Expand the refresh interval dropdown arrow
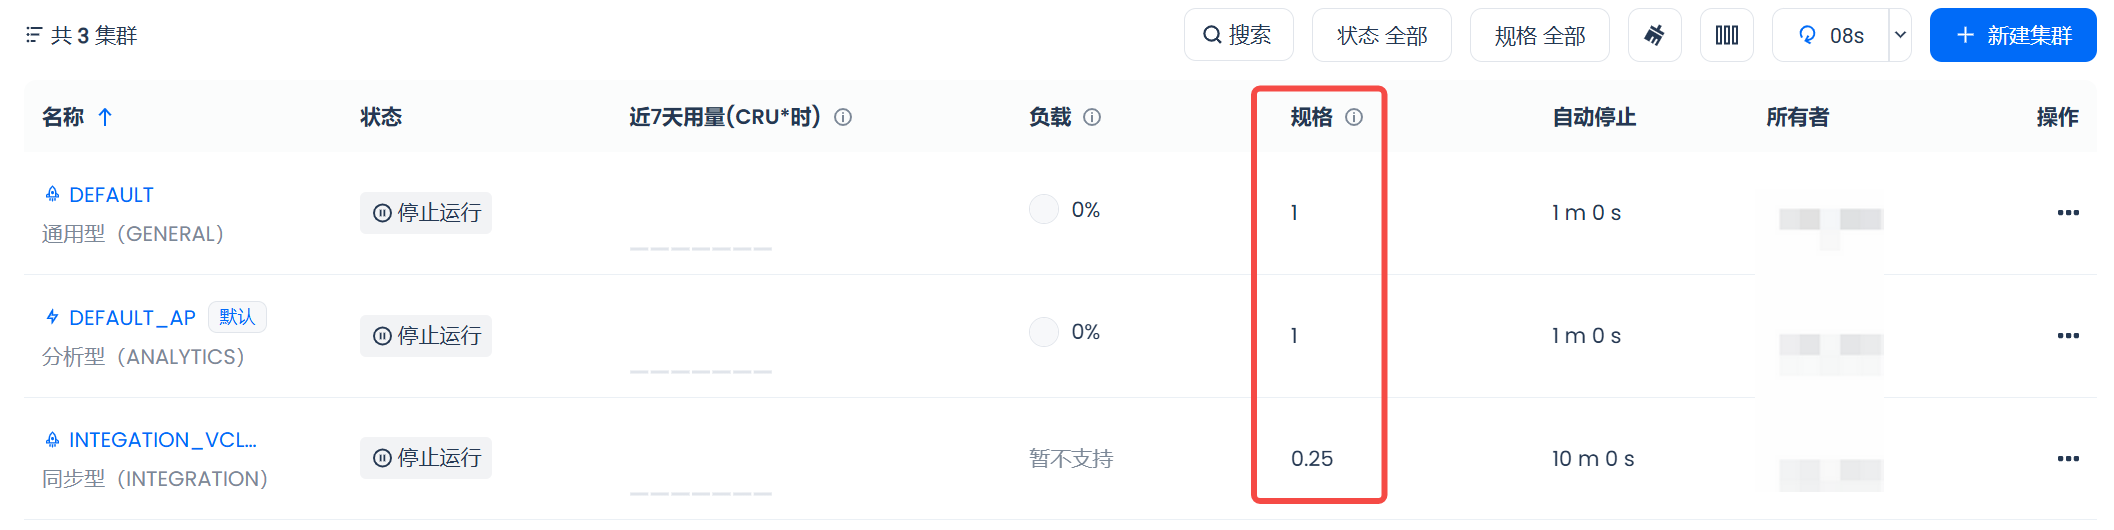 (1900, 35)
